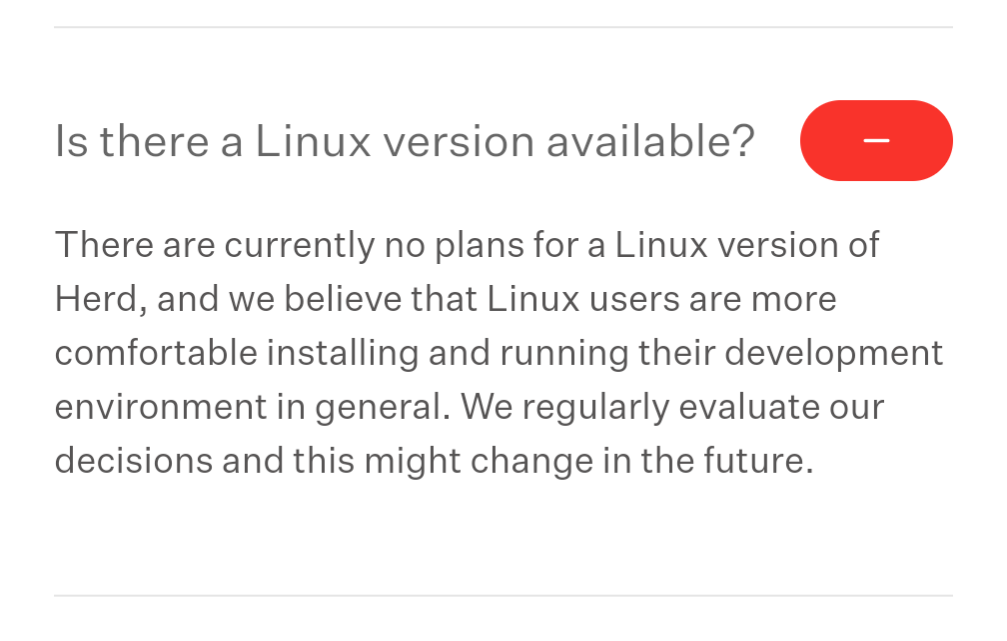Click the word 'available?' in the heading
This screenshot has height=641, width=1007.
pos(650,142)
